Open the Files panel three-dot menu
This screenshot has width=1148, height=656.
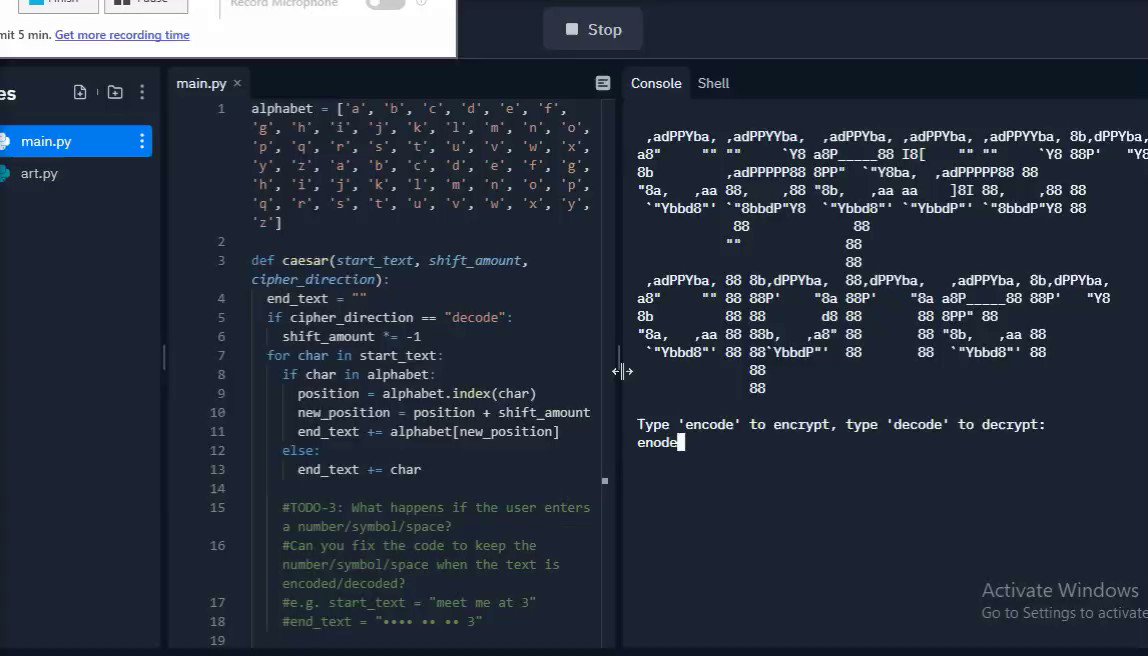pos(142,92)
